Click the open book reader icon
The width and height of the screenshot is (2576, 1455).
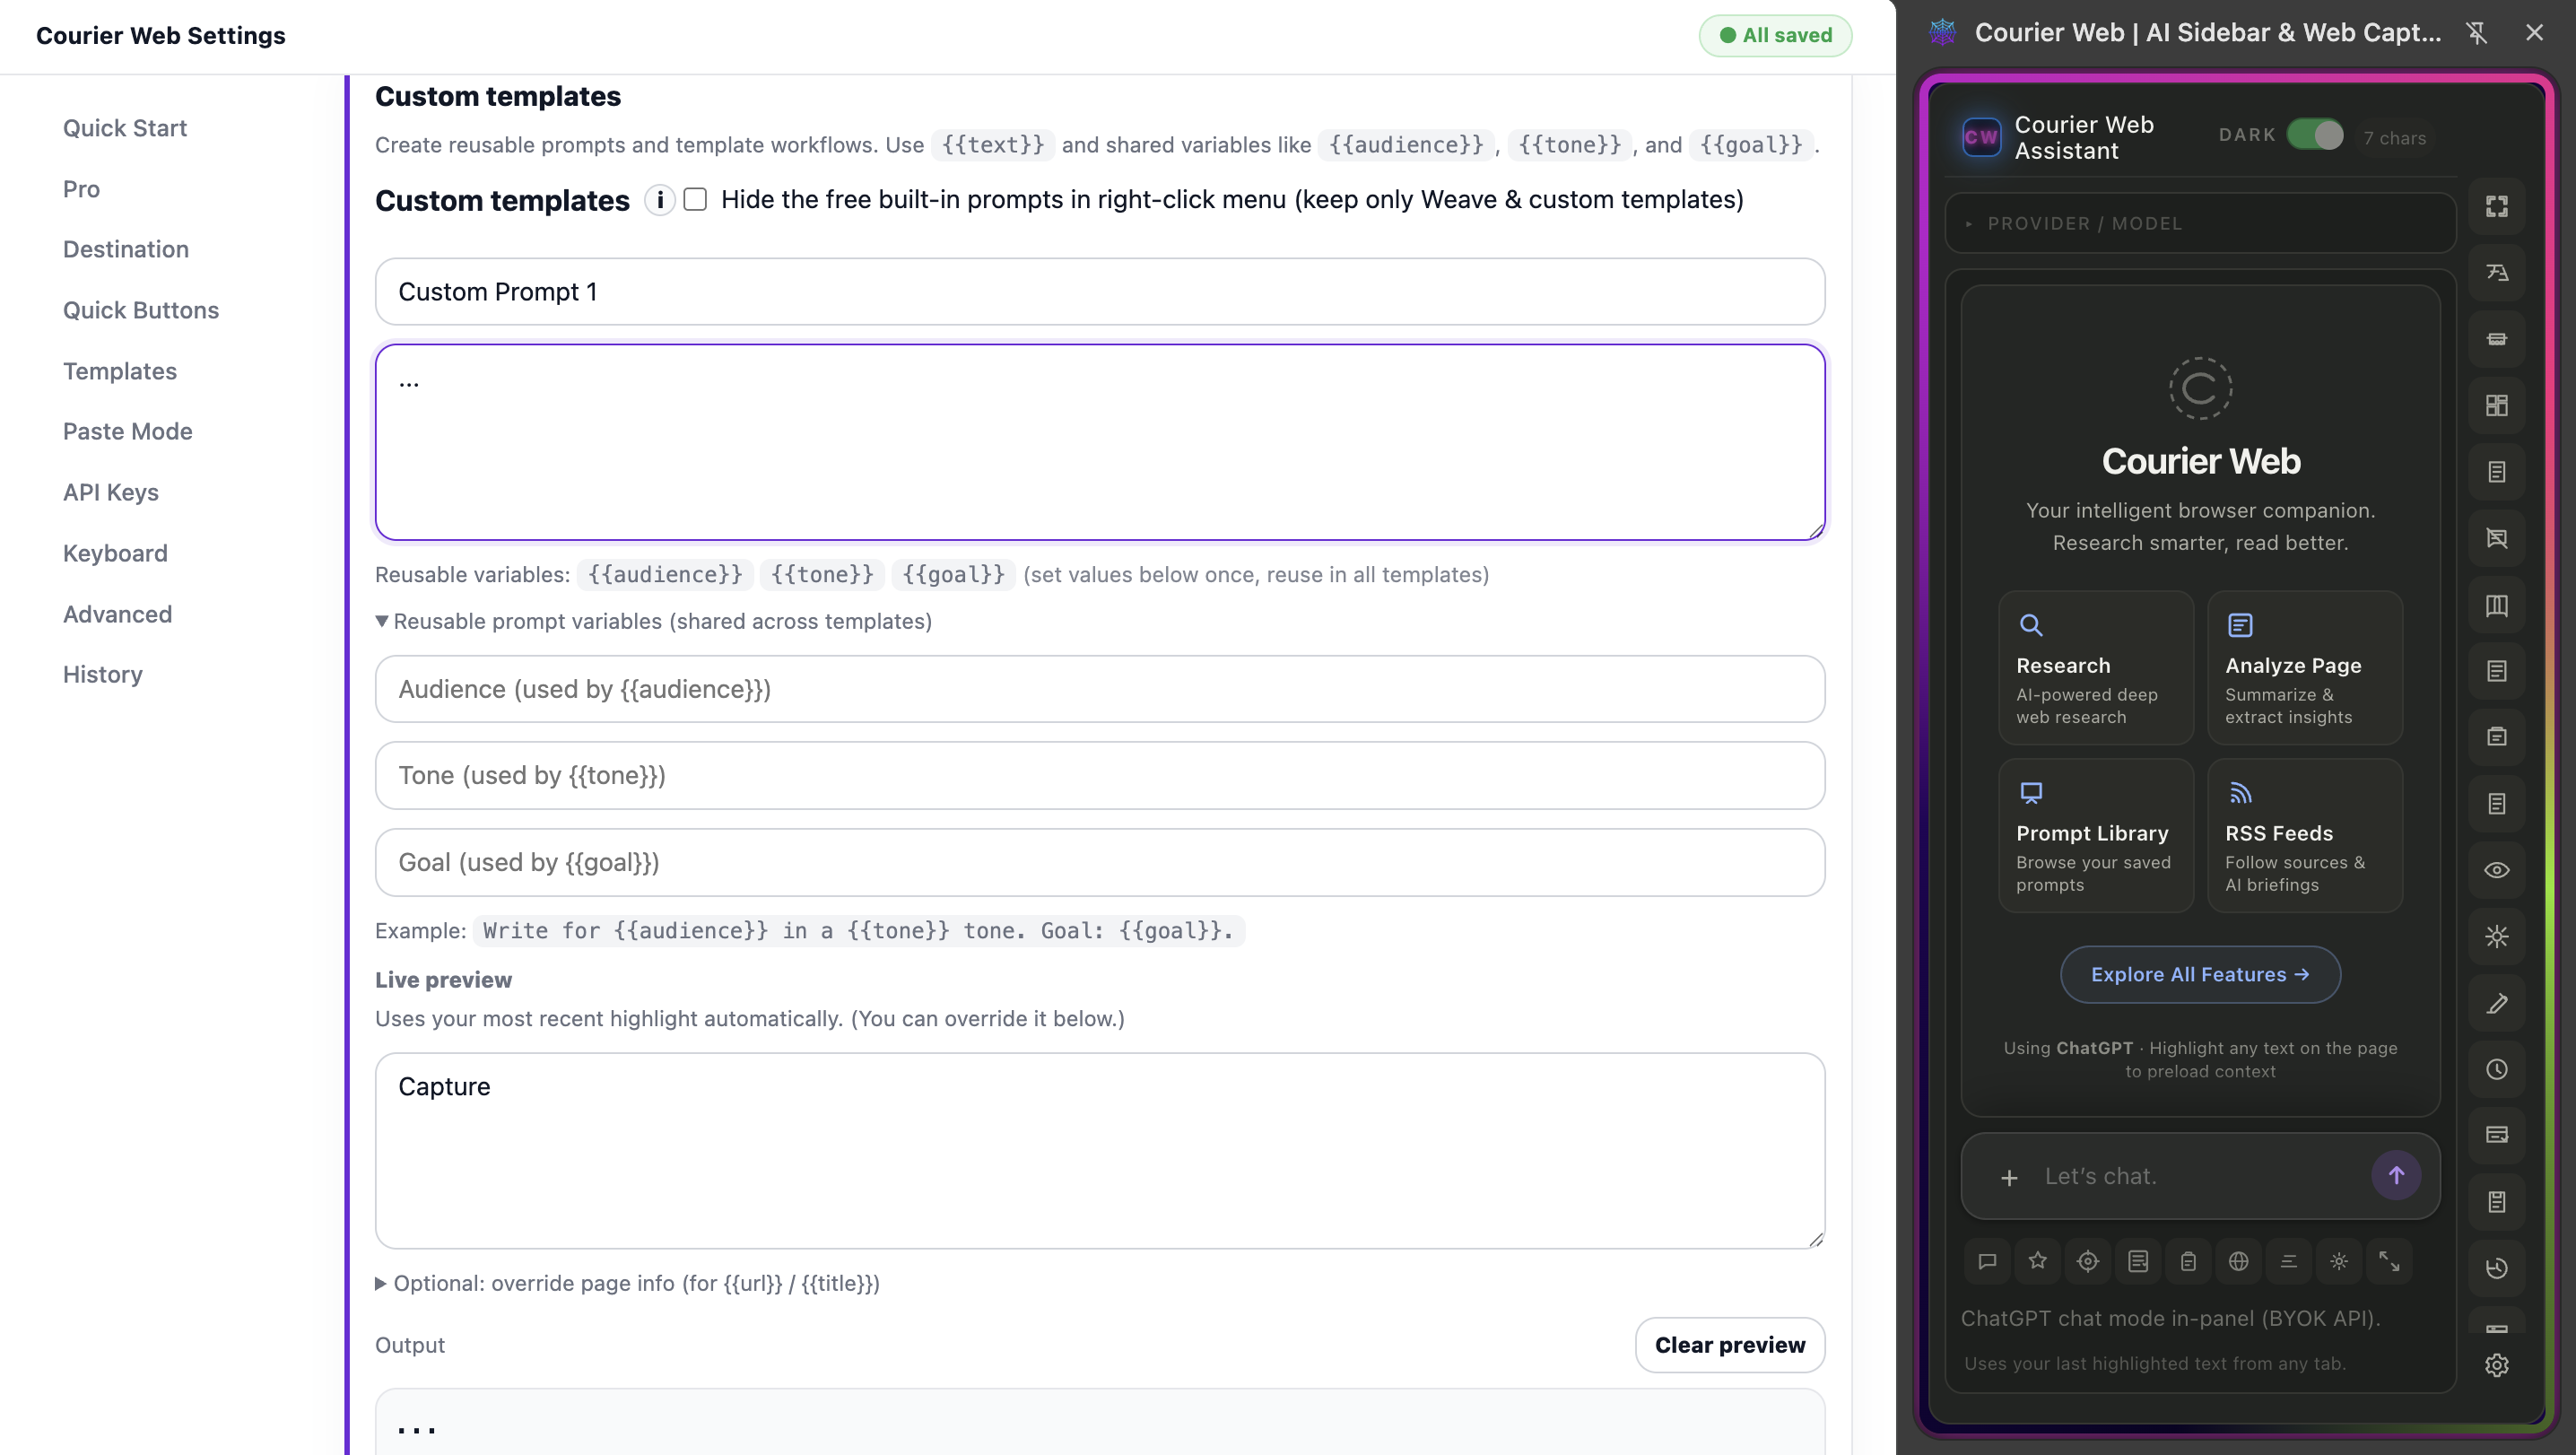2496,605
